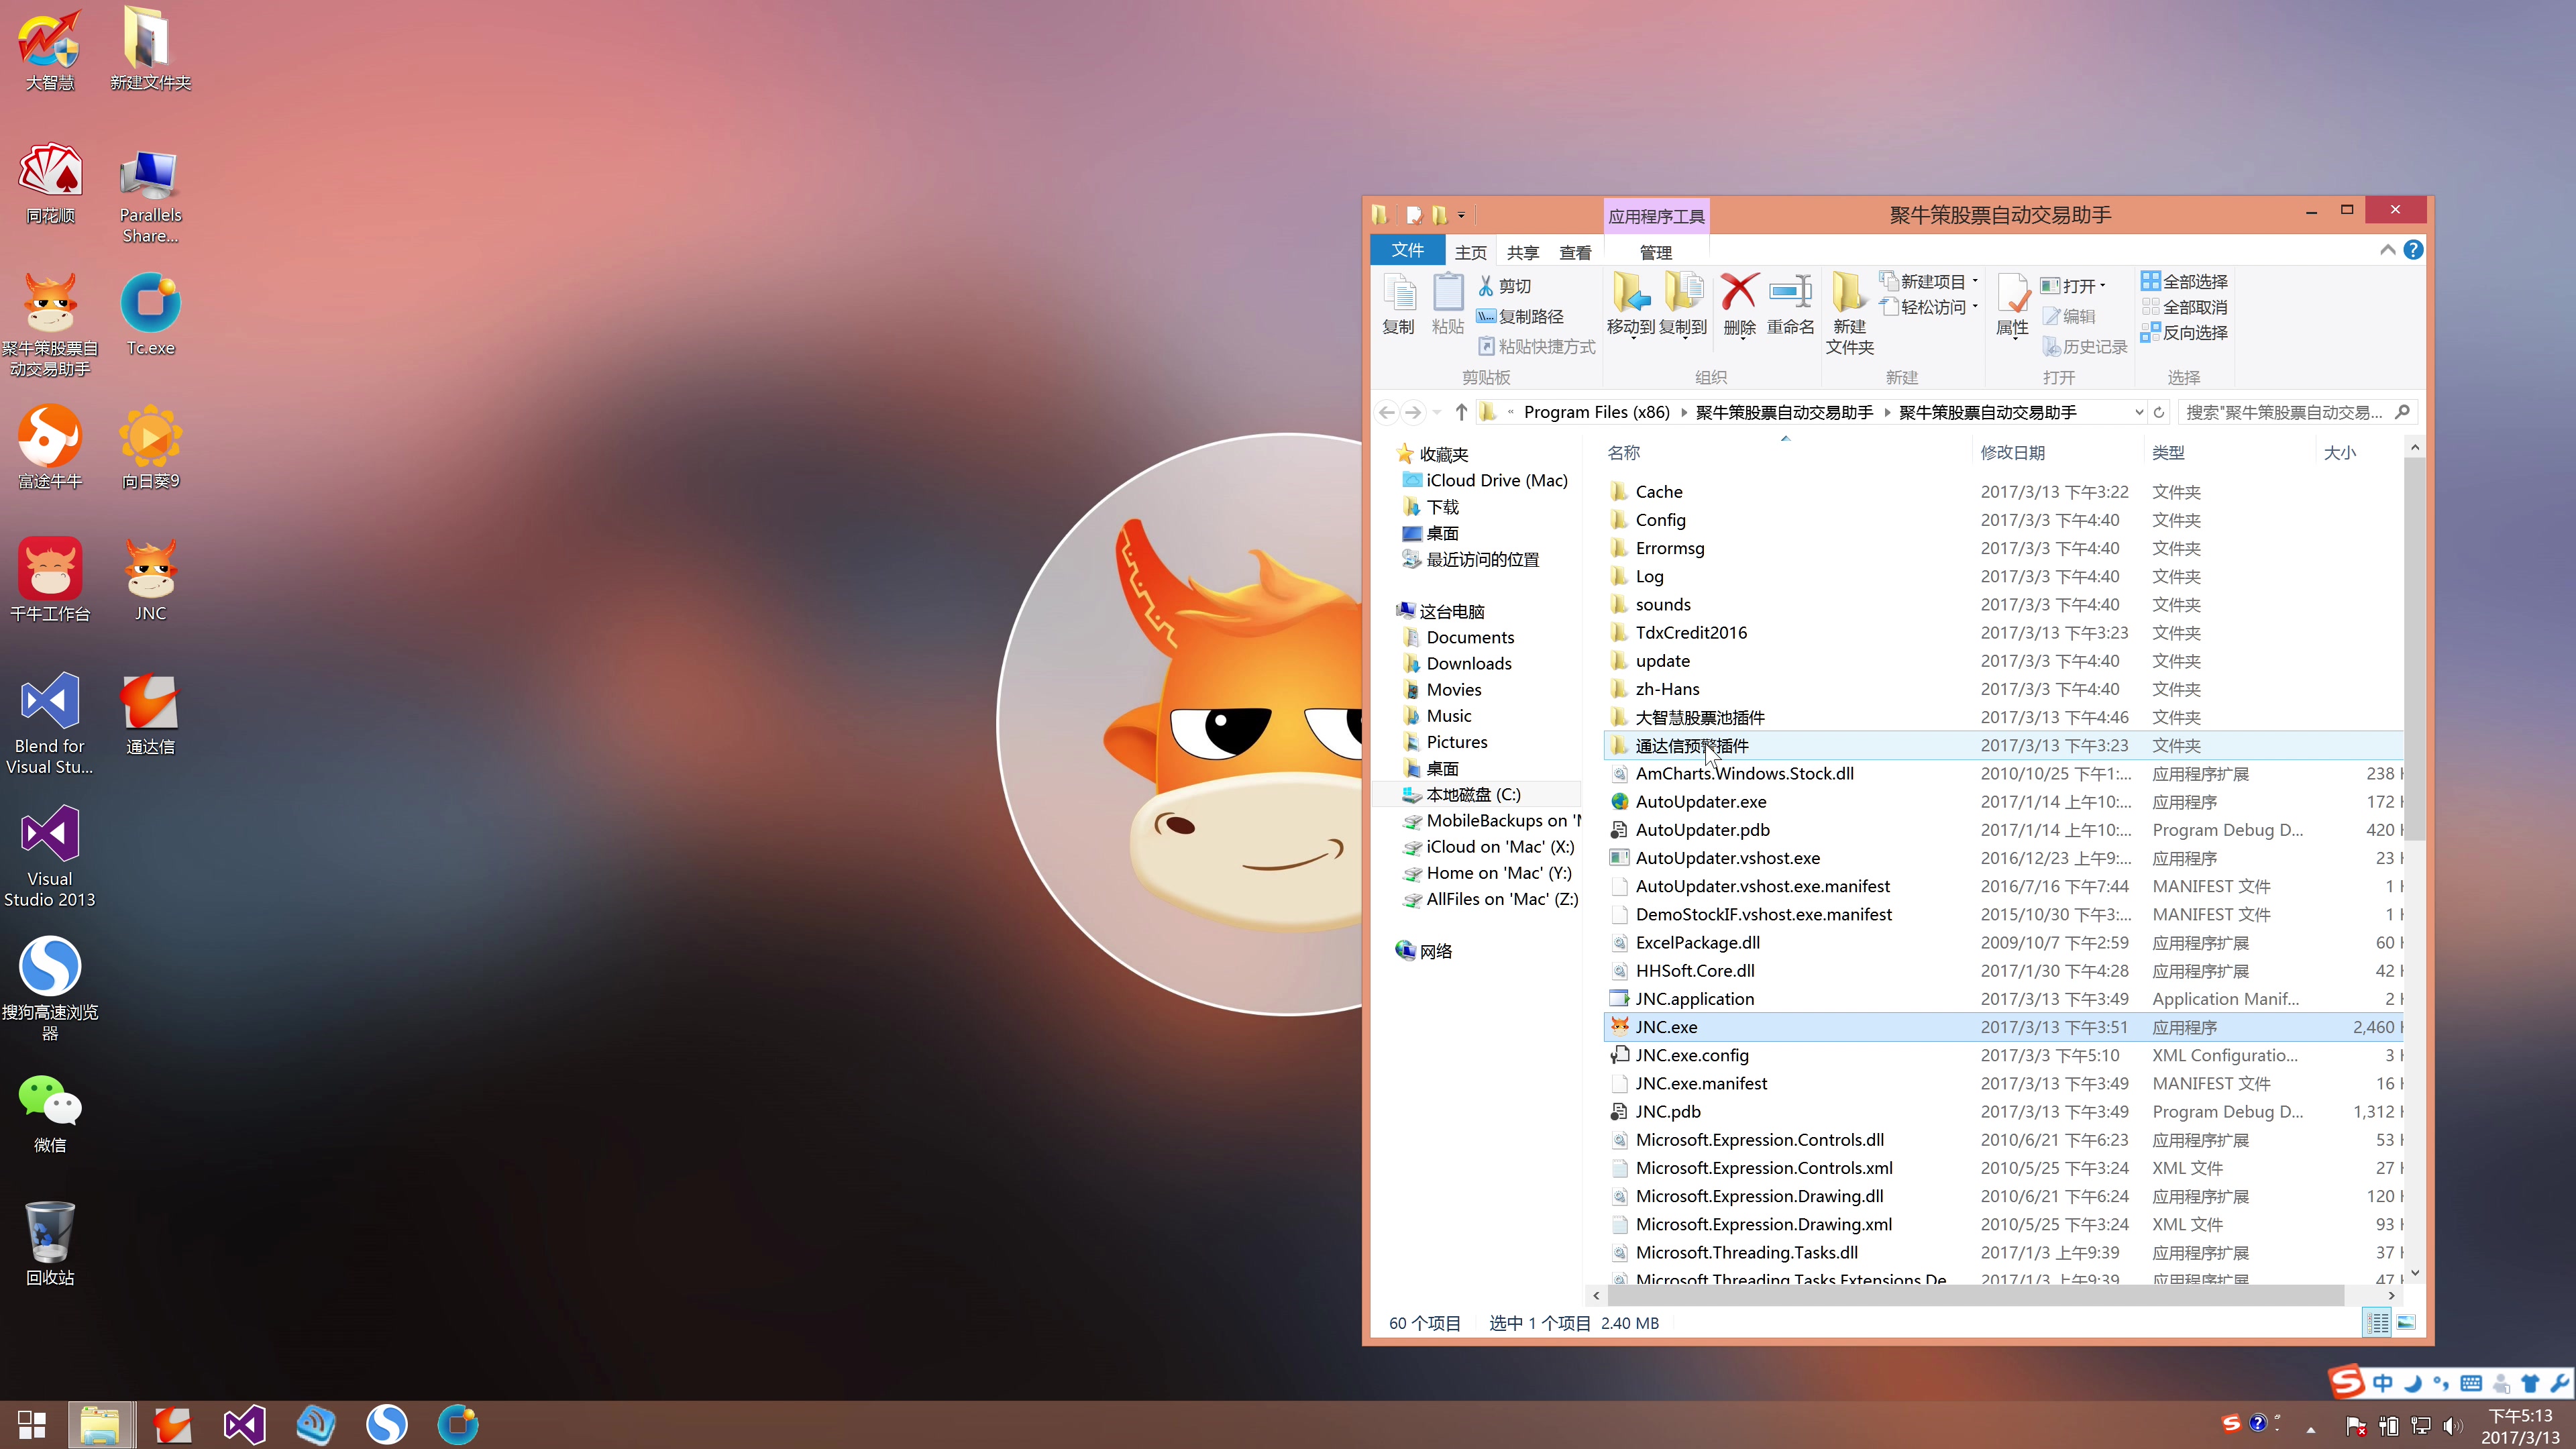2576x1449 pixels.
Task: Click Select None (全部取消) button
Action: (x=2184, y=307)
